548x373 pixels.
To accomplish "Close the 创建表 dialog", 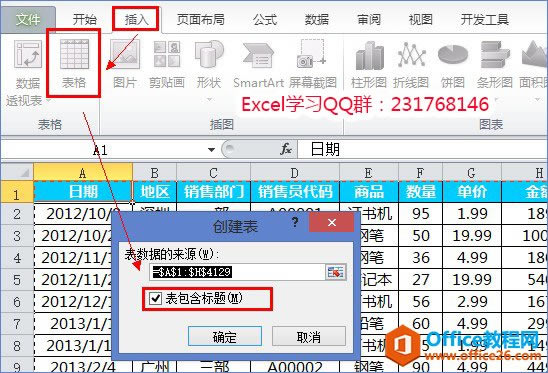I will coord(331,222).
